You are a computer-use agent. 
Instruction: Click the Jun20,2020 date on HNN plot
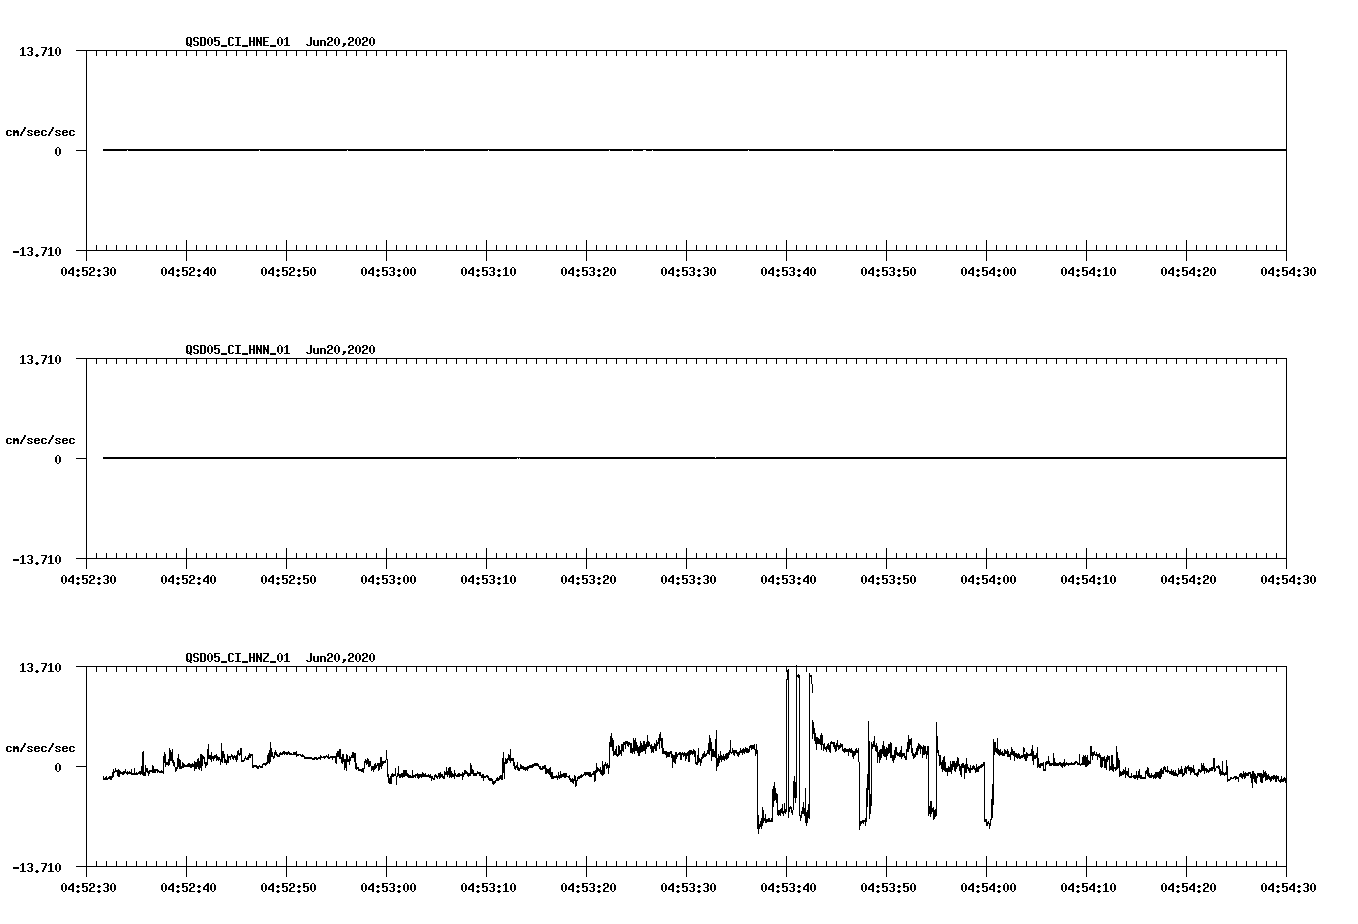click(340, 350)
